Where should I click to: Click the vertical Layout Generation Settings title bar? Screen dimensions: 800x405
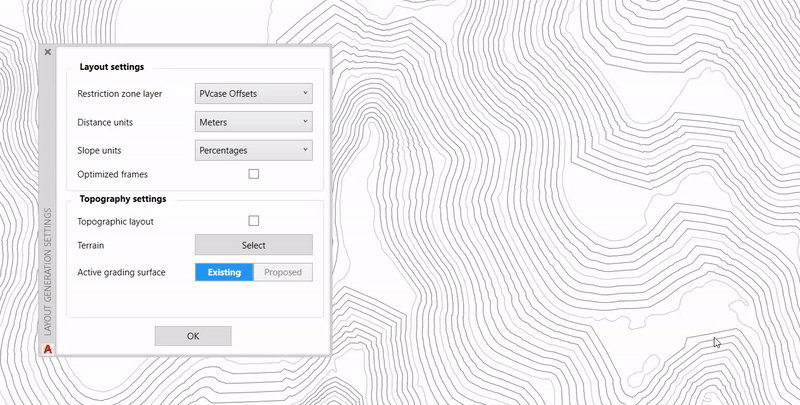pyautogui.click(x=48, y=271)
